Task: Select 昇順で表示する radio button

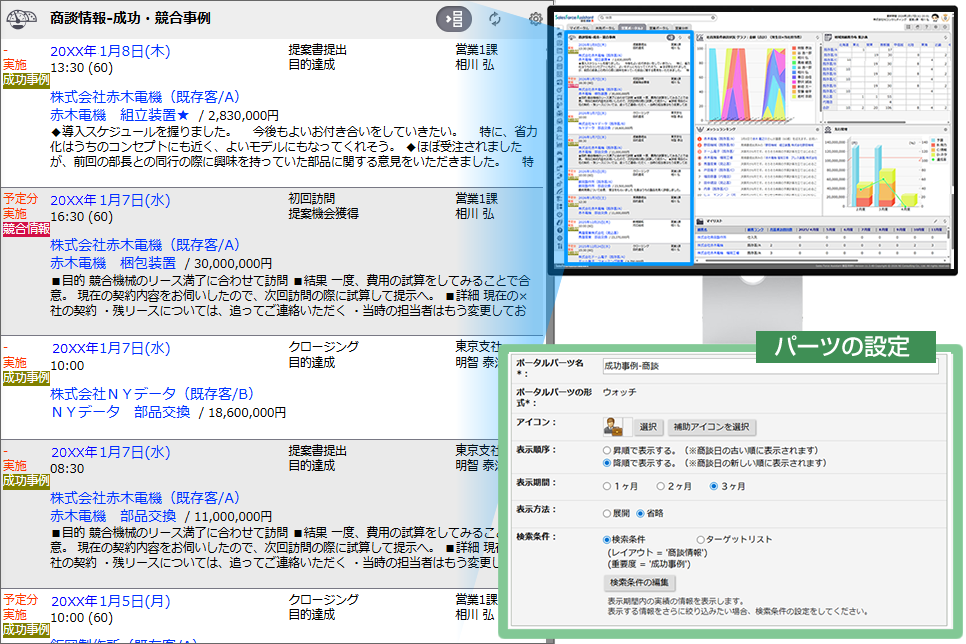Action: 607,450
